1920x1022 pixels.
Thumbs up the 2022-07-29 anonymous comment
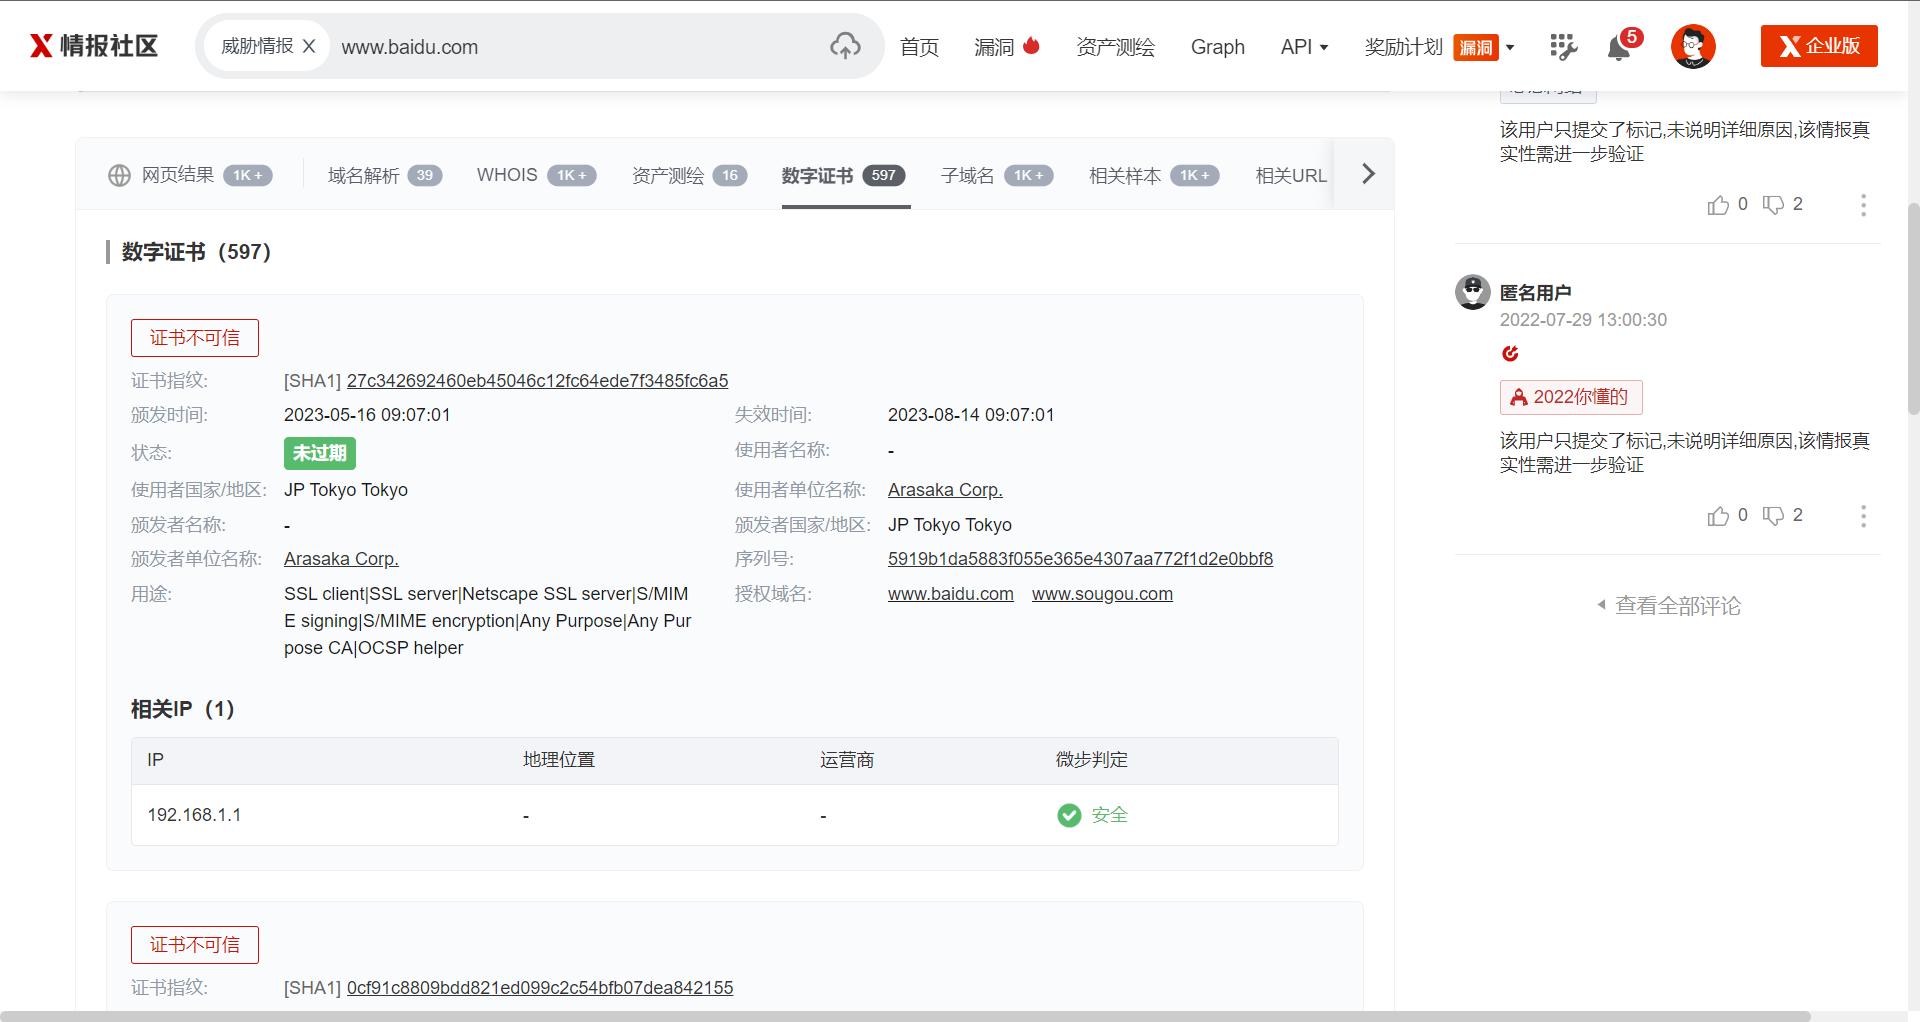coord(1718,516)
